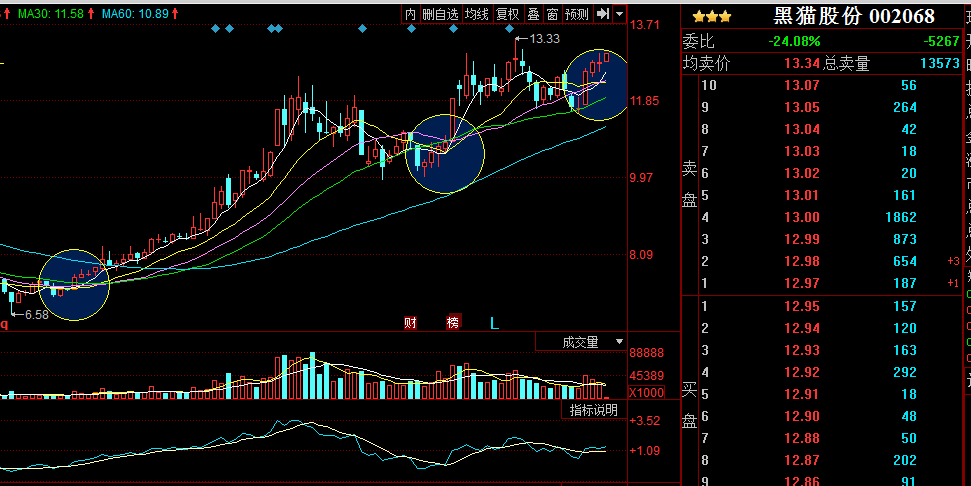Select sell level 5 at price 13.01
This screenshot has width=971, height=486.
[821, 196]
